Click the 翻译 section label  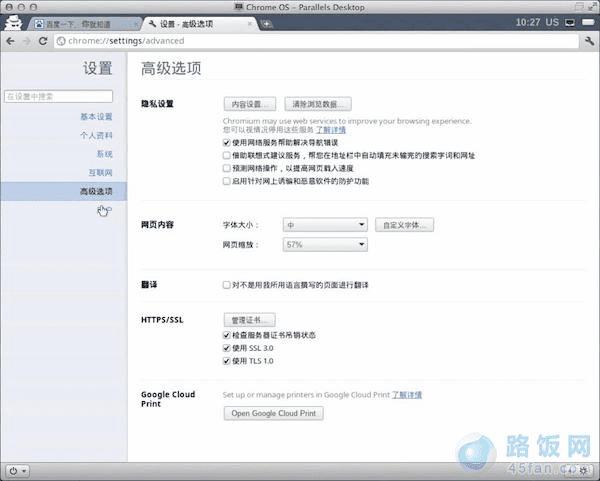(149, 285)
